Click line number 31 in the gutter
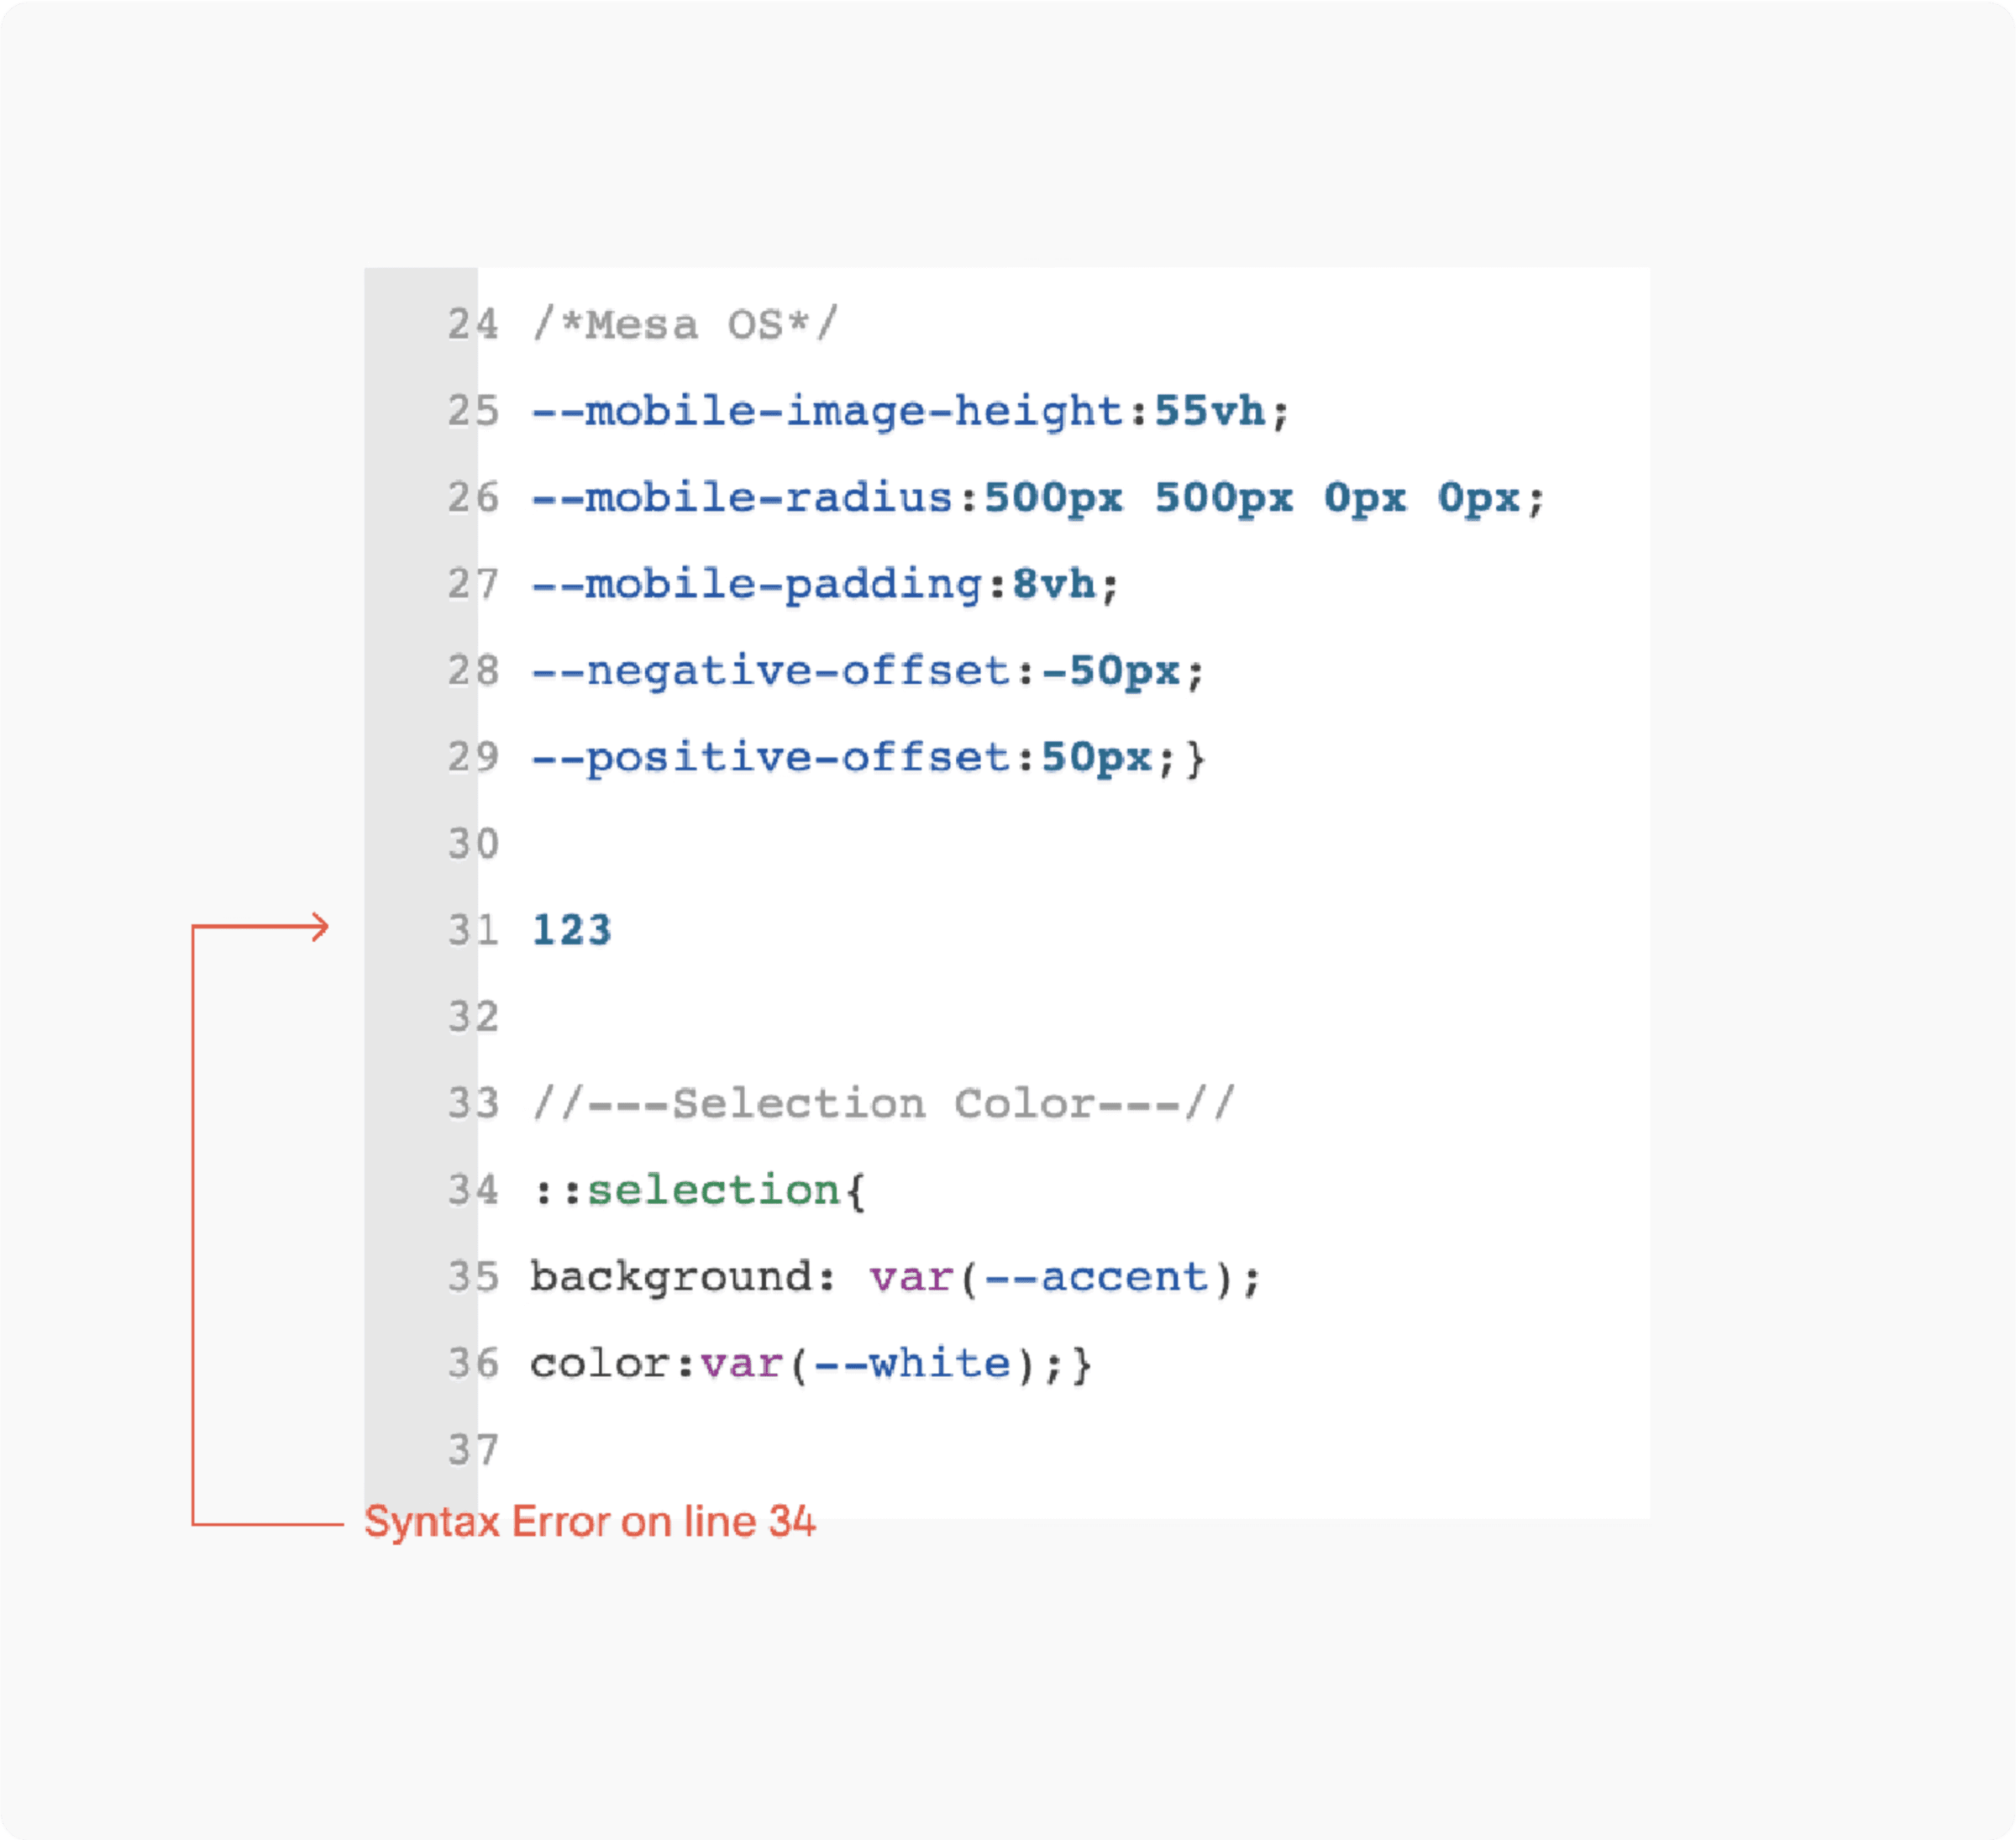Viewport: 2016px width, 1840px height. pos(473,930)
